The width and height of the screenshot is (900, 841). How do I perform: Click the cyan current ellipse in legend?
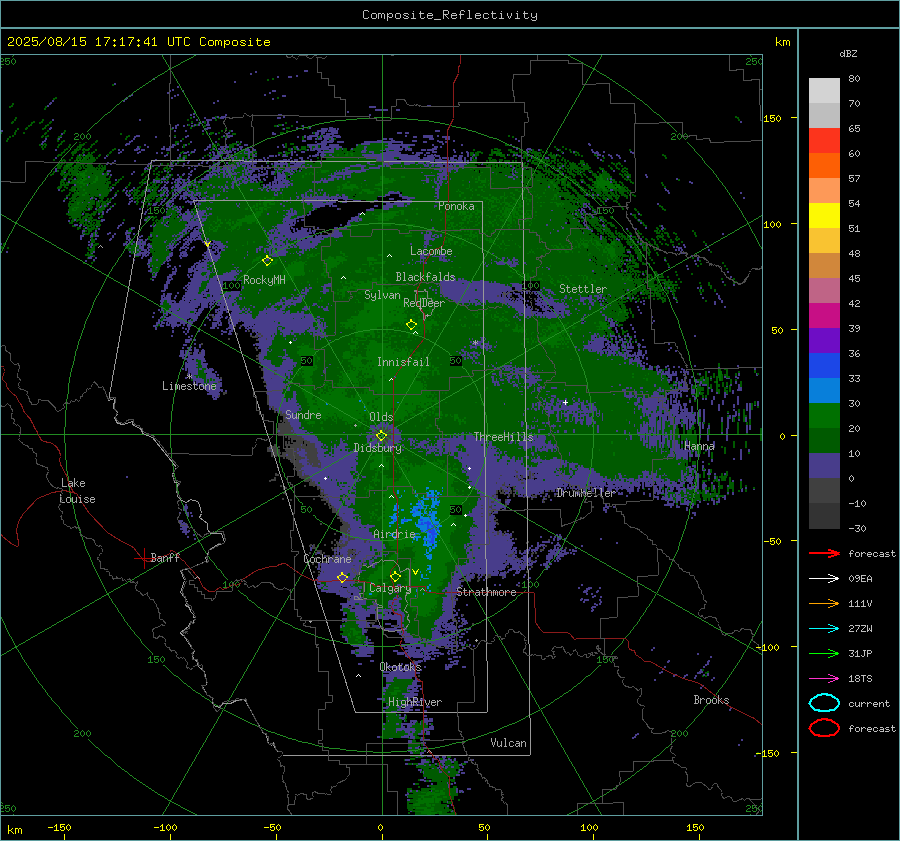pos(824,703)
